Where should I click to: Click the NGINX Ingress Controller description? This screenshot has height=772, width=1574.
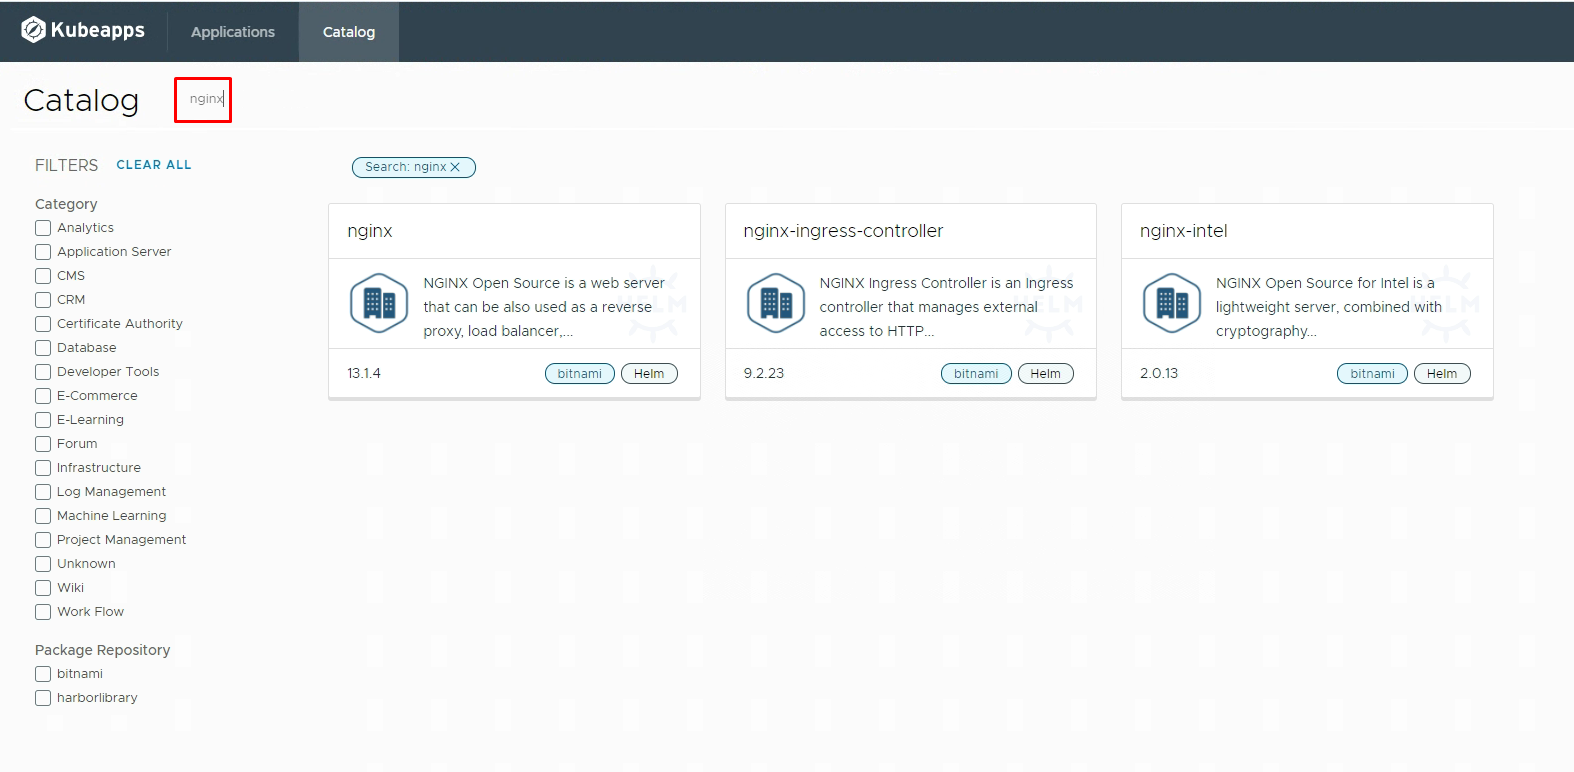(946, 307)
